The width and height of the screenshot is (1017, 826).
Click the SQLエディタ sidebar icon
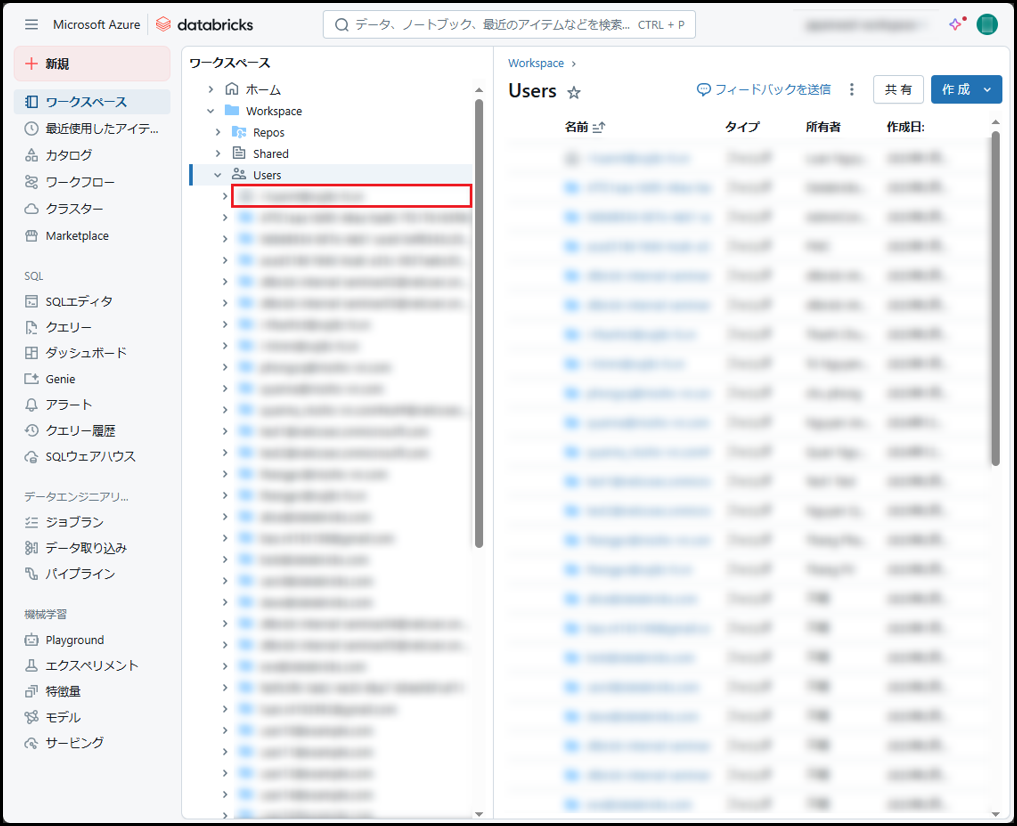[x=31, y=301]
